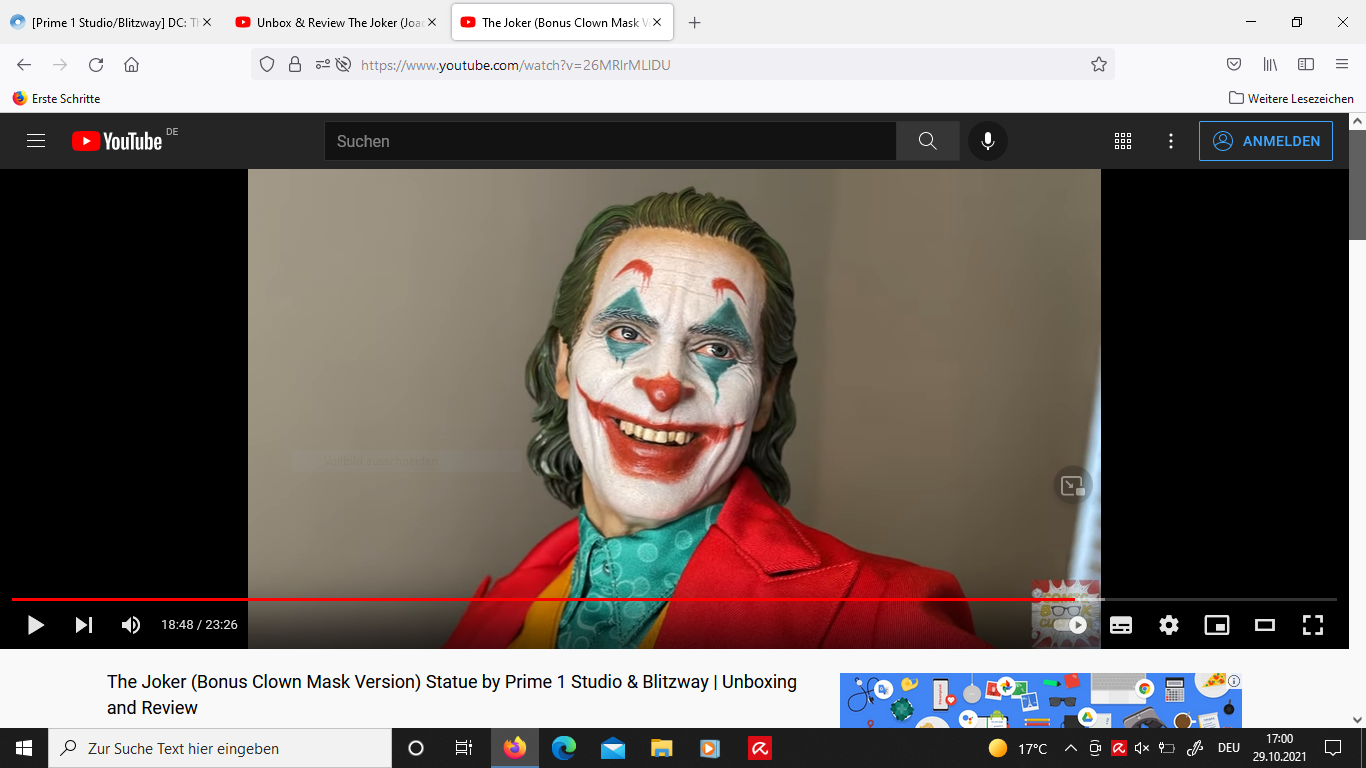Screen dimensions: 1366x768
Task: Open File Explorer from the taskbar
Action: (662, 748)
